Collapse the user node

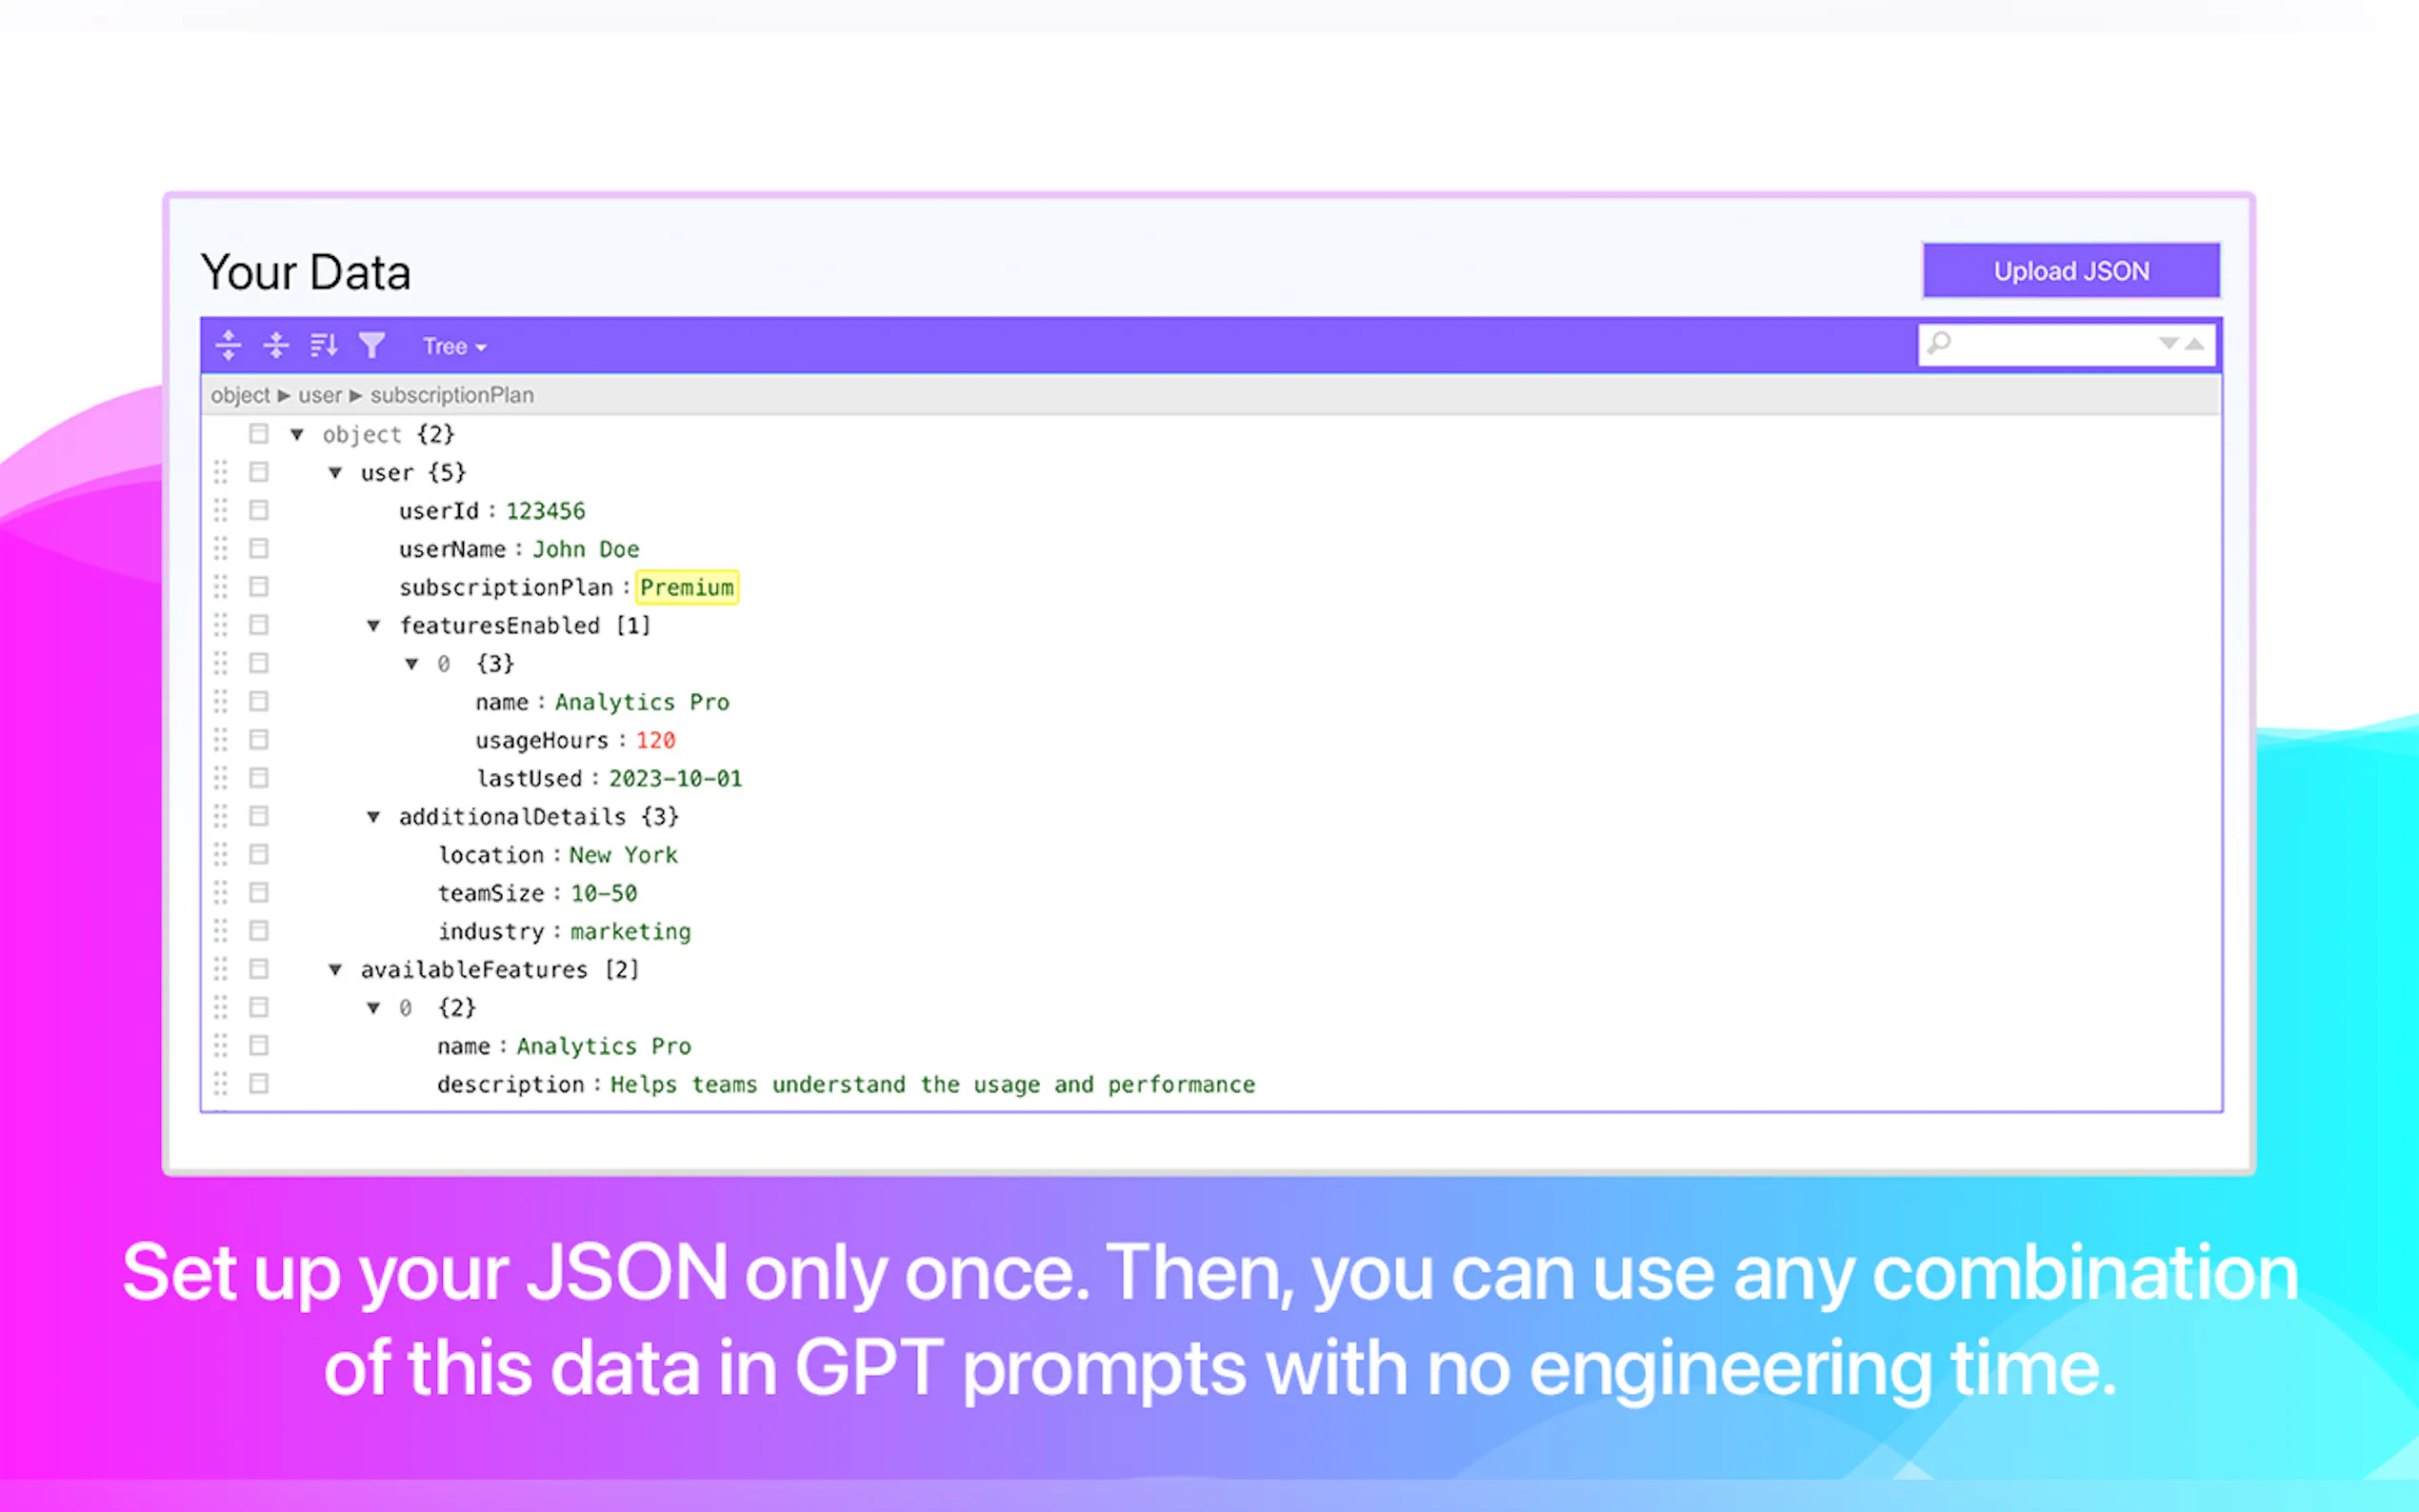(336, 472)
